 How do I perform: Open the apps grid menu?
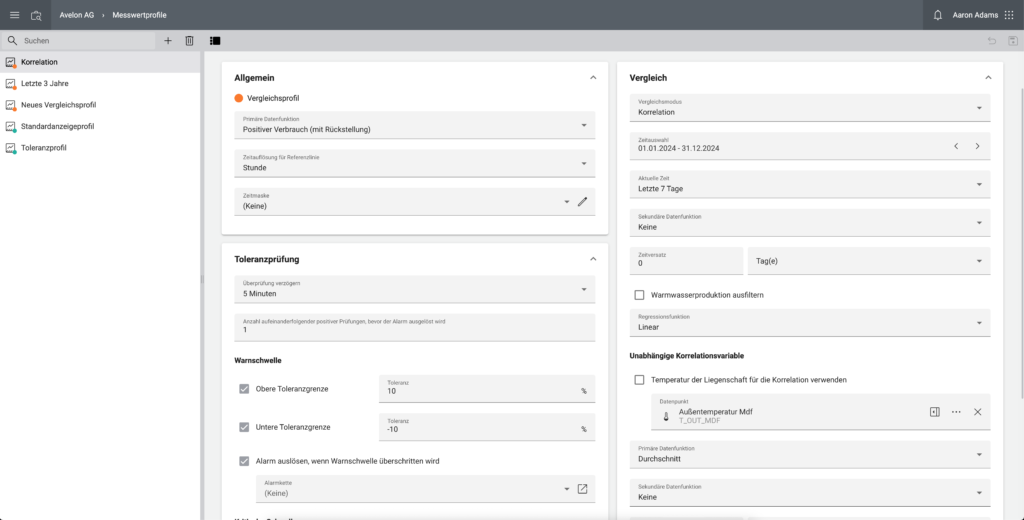pyautogui.click(x=1007, y=15)
